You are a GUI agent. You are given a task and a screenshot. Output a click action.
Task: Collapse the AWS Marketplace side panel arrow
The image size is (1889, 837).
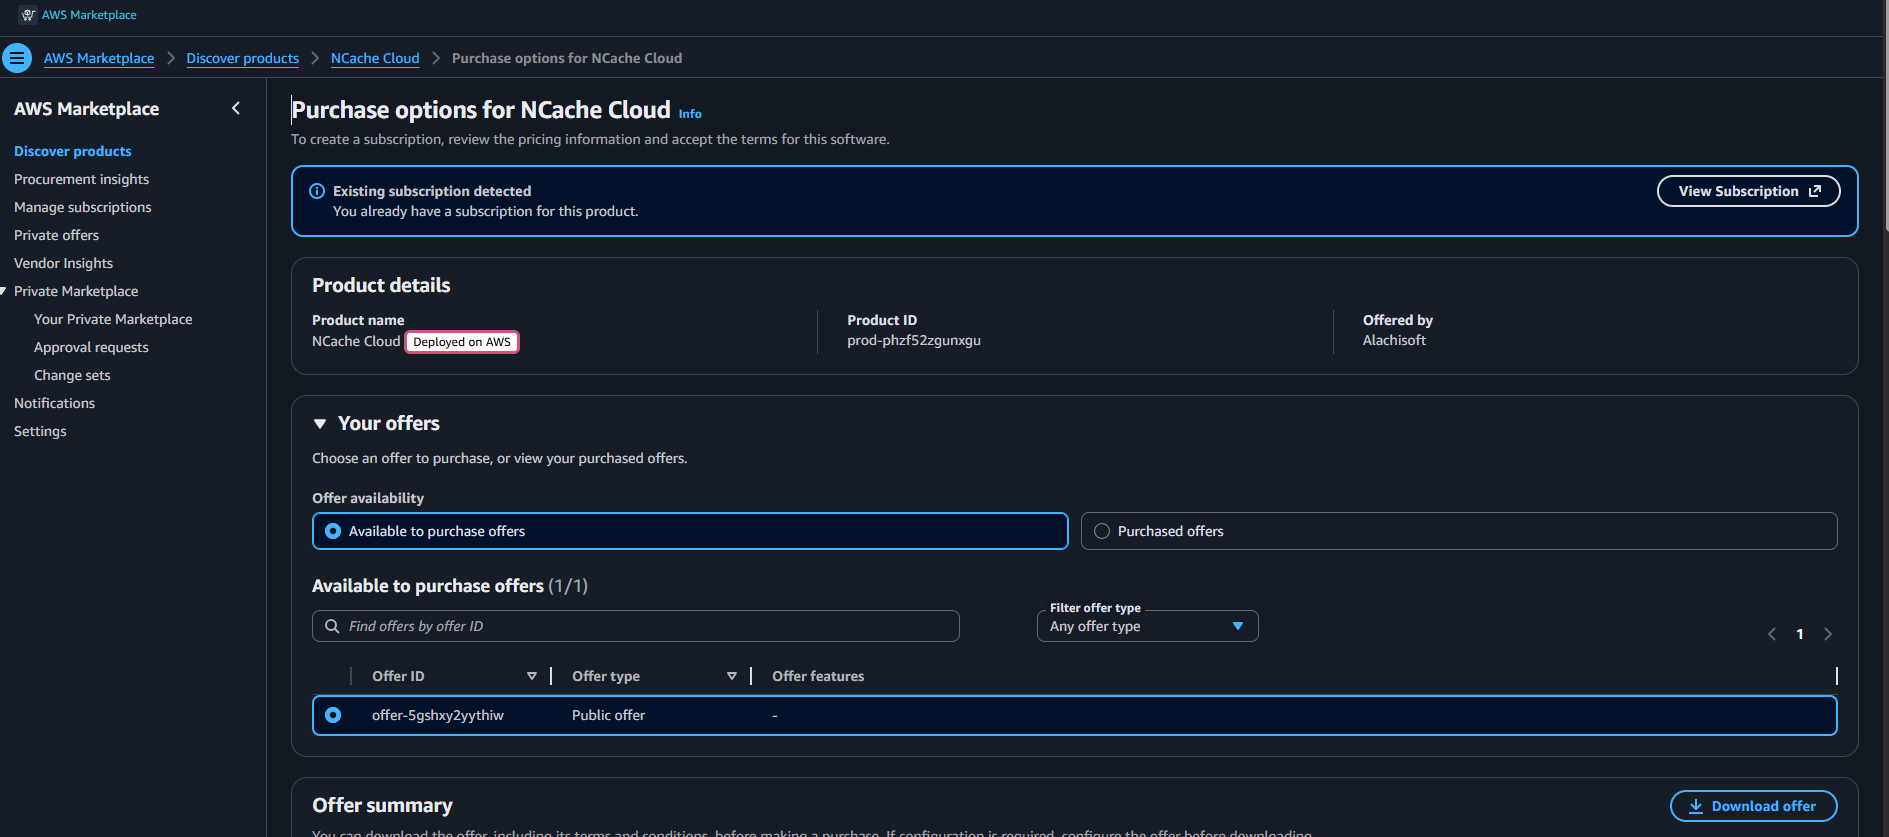[236, 108]
